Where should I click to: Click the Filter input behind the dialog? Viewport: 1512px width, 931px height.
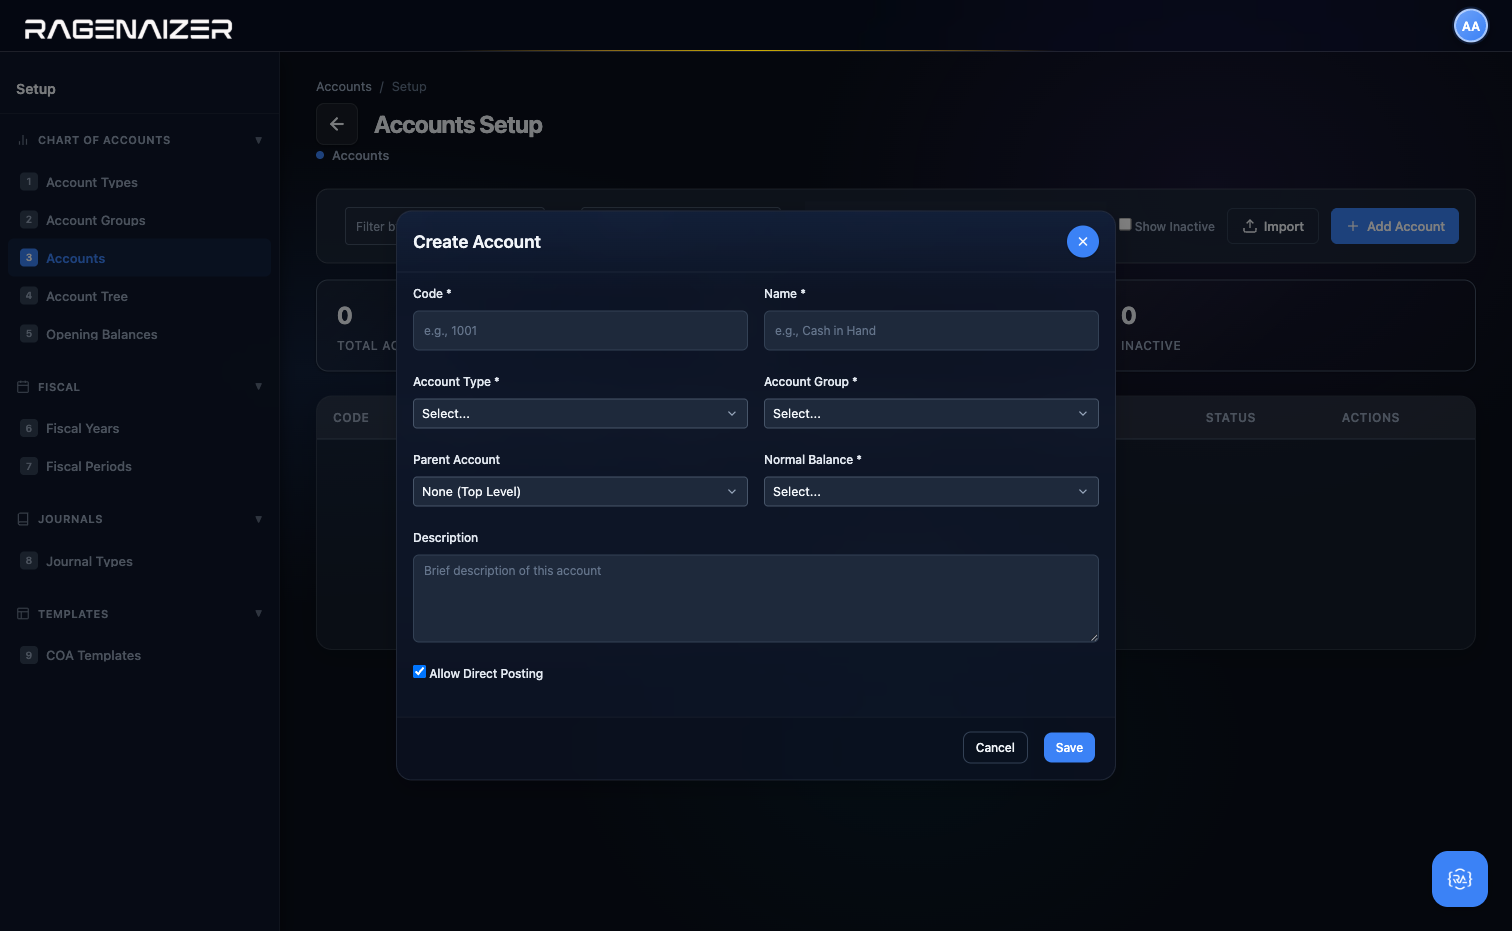371,227
